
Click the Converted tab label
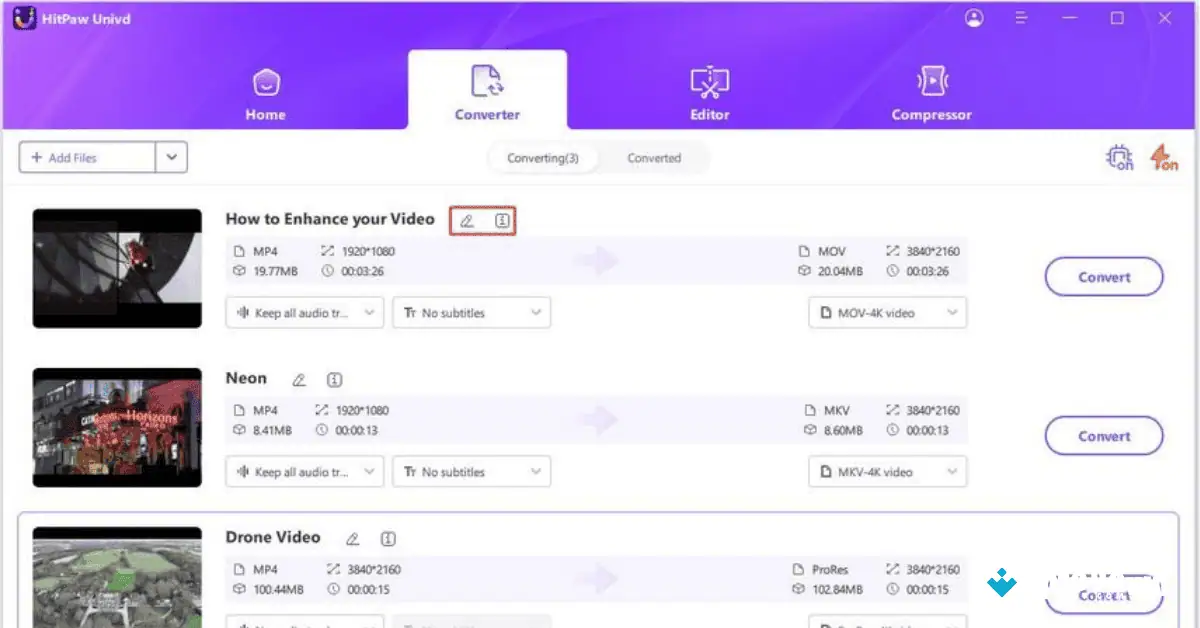654,157
